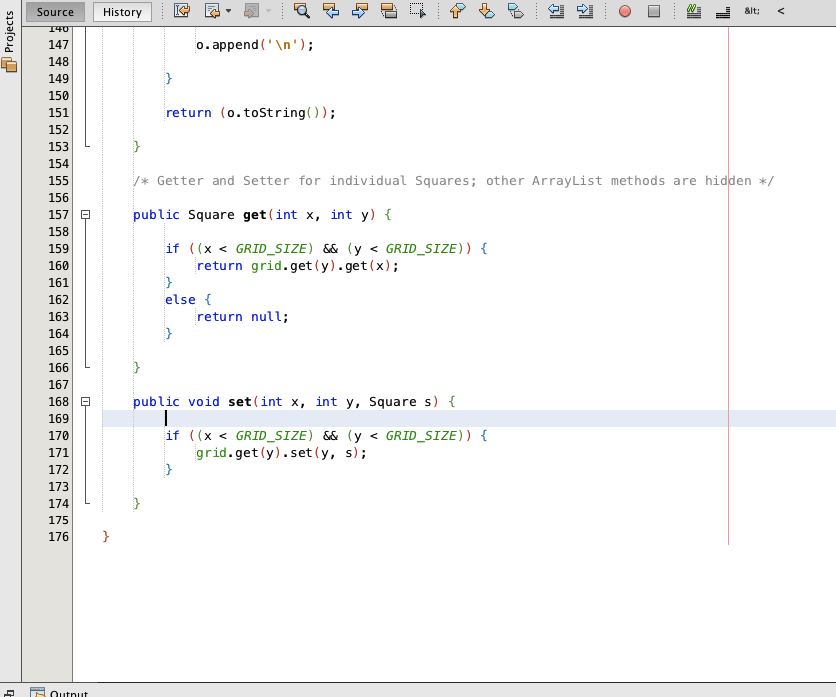The height and width of the screenshot is (697, 836).
Task: Open the dropdown next to the navigation icon
Action: 225,11
